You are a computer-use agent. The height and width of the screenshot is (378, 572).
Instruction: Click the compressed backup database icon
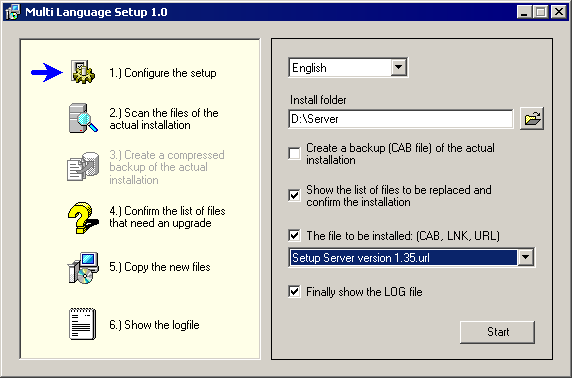pyautogui.click(x=83, y=167)
